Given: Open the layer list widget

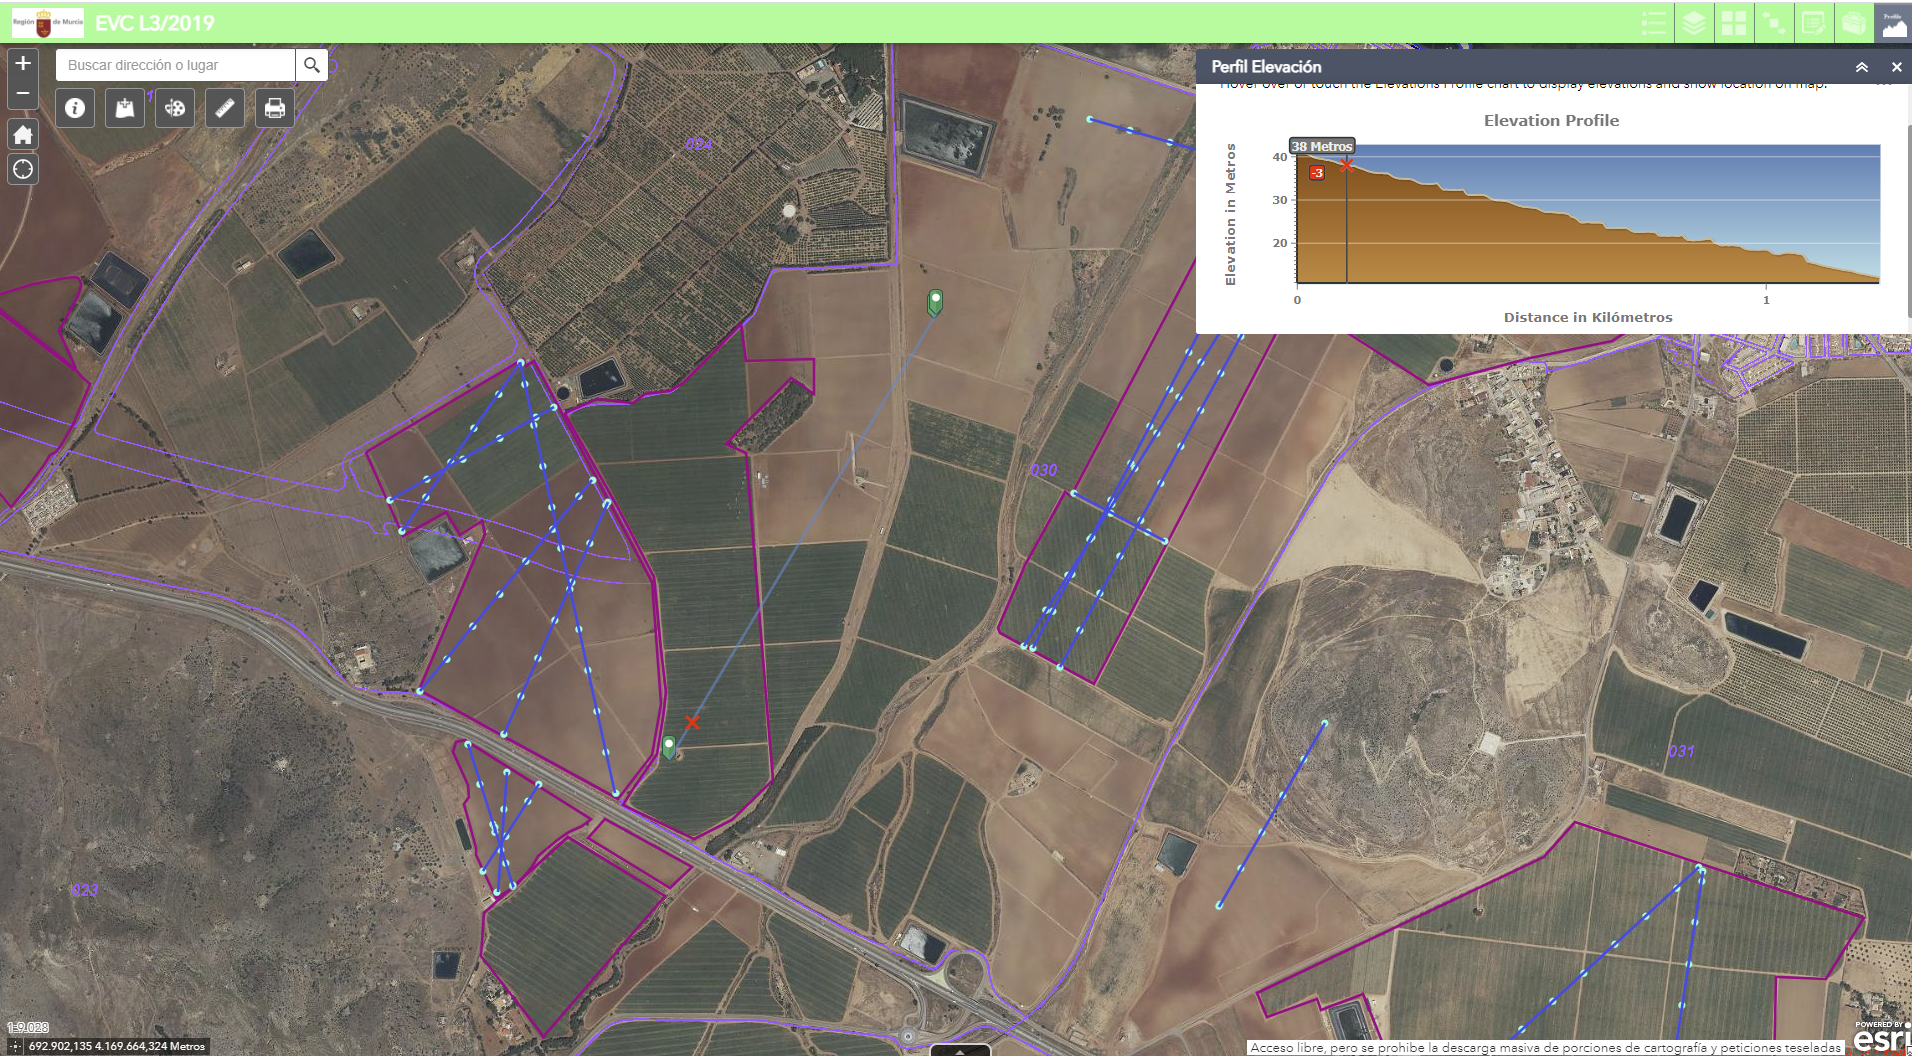Looking at the screenshot, I should coord(1694,23).
